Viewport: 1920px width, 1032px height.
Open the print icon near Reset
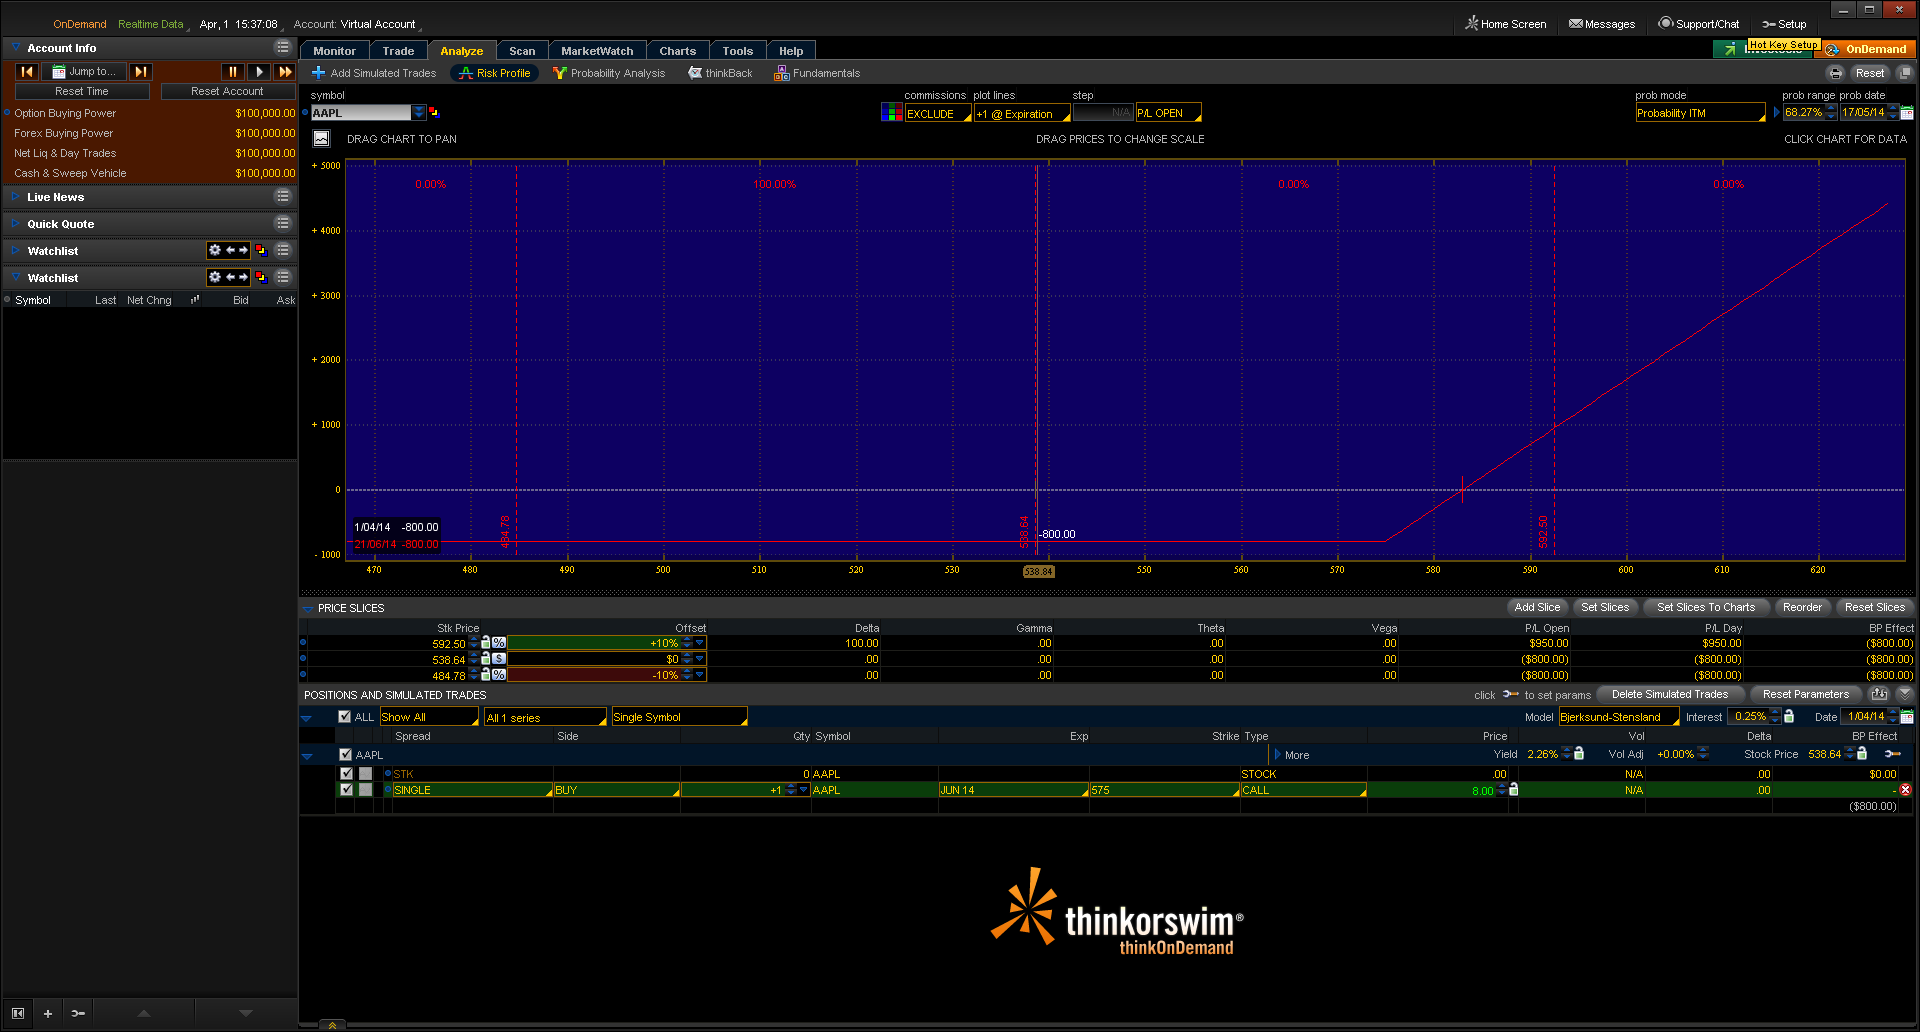[1835, 73]
